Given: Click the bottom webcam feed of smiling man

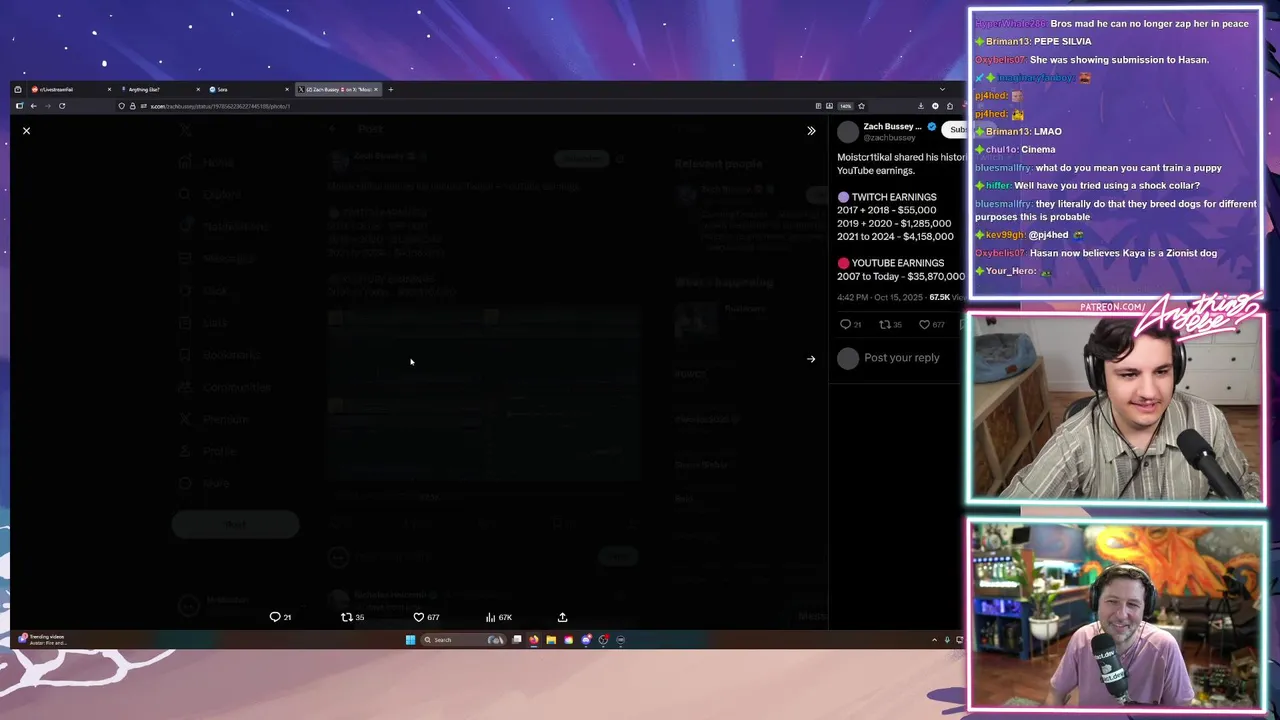Looking at the screenshot, I should point(1116,615).
